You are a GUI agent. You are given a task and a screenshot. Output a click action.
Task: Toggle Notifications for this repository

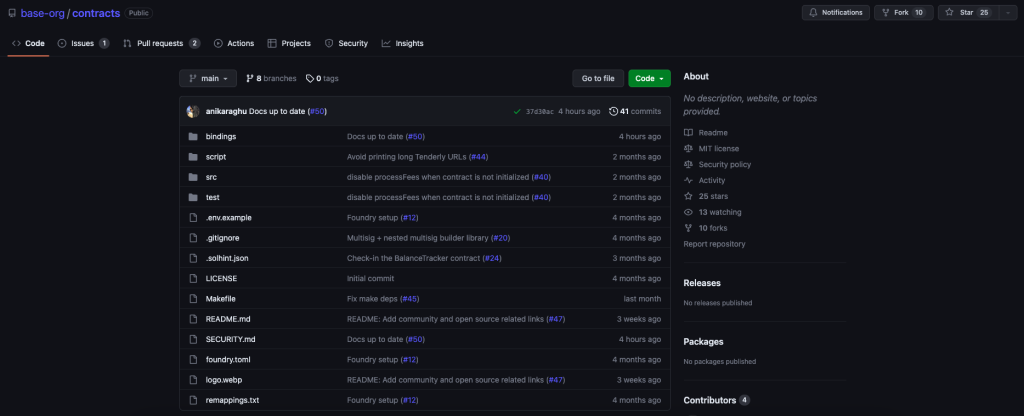click(835, 12)
